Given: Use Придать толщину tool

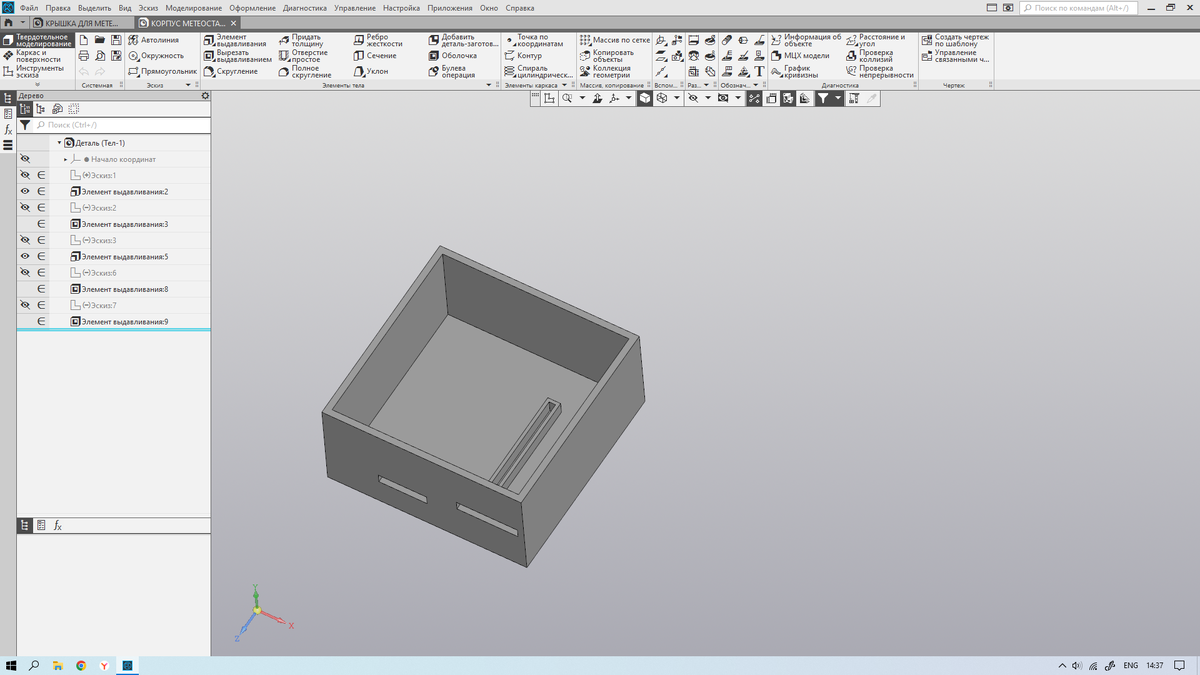Looking at the screenshot, I should coord(301,40).
